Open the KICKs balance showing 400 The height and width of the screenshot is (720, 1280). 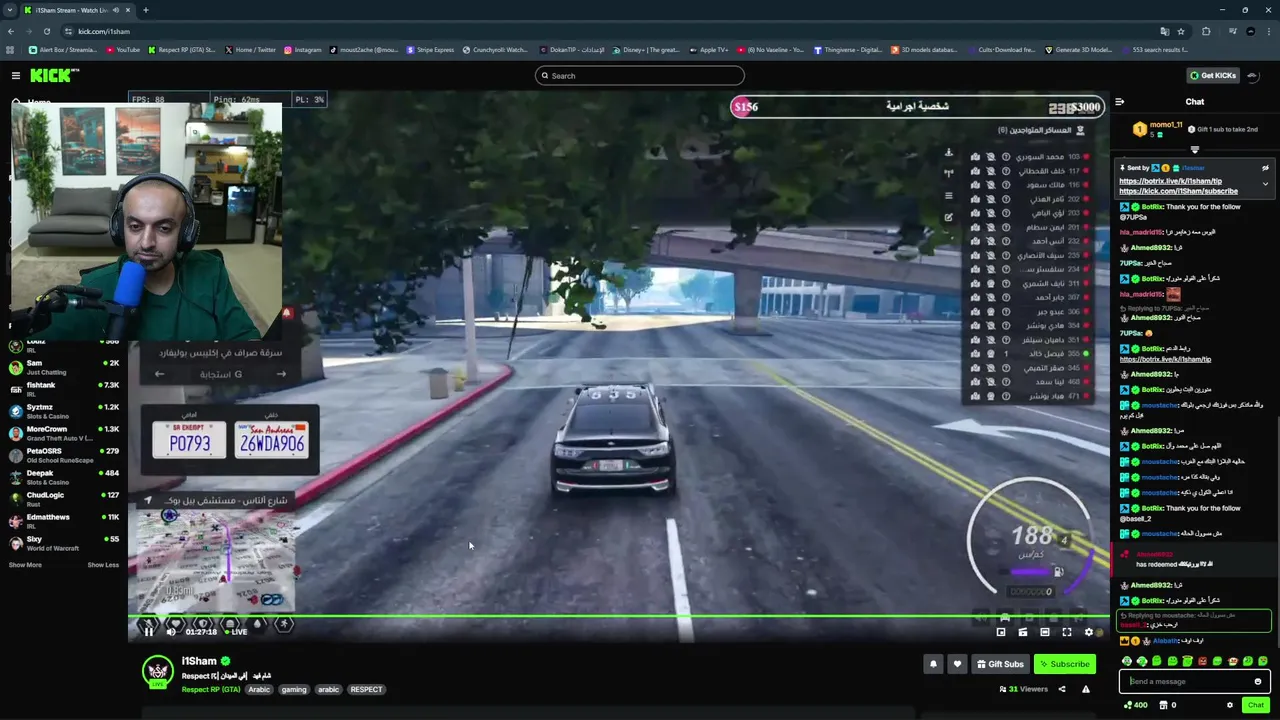tap(1135, 705)
